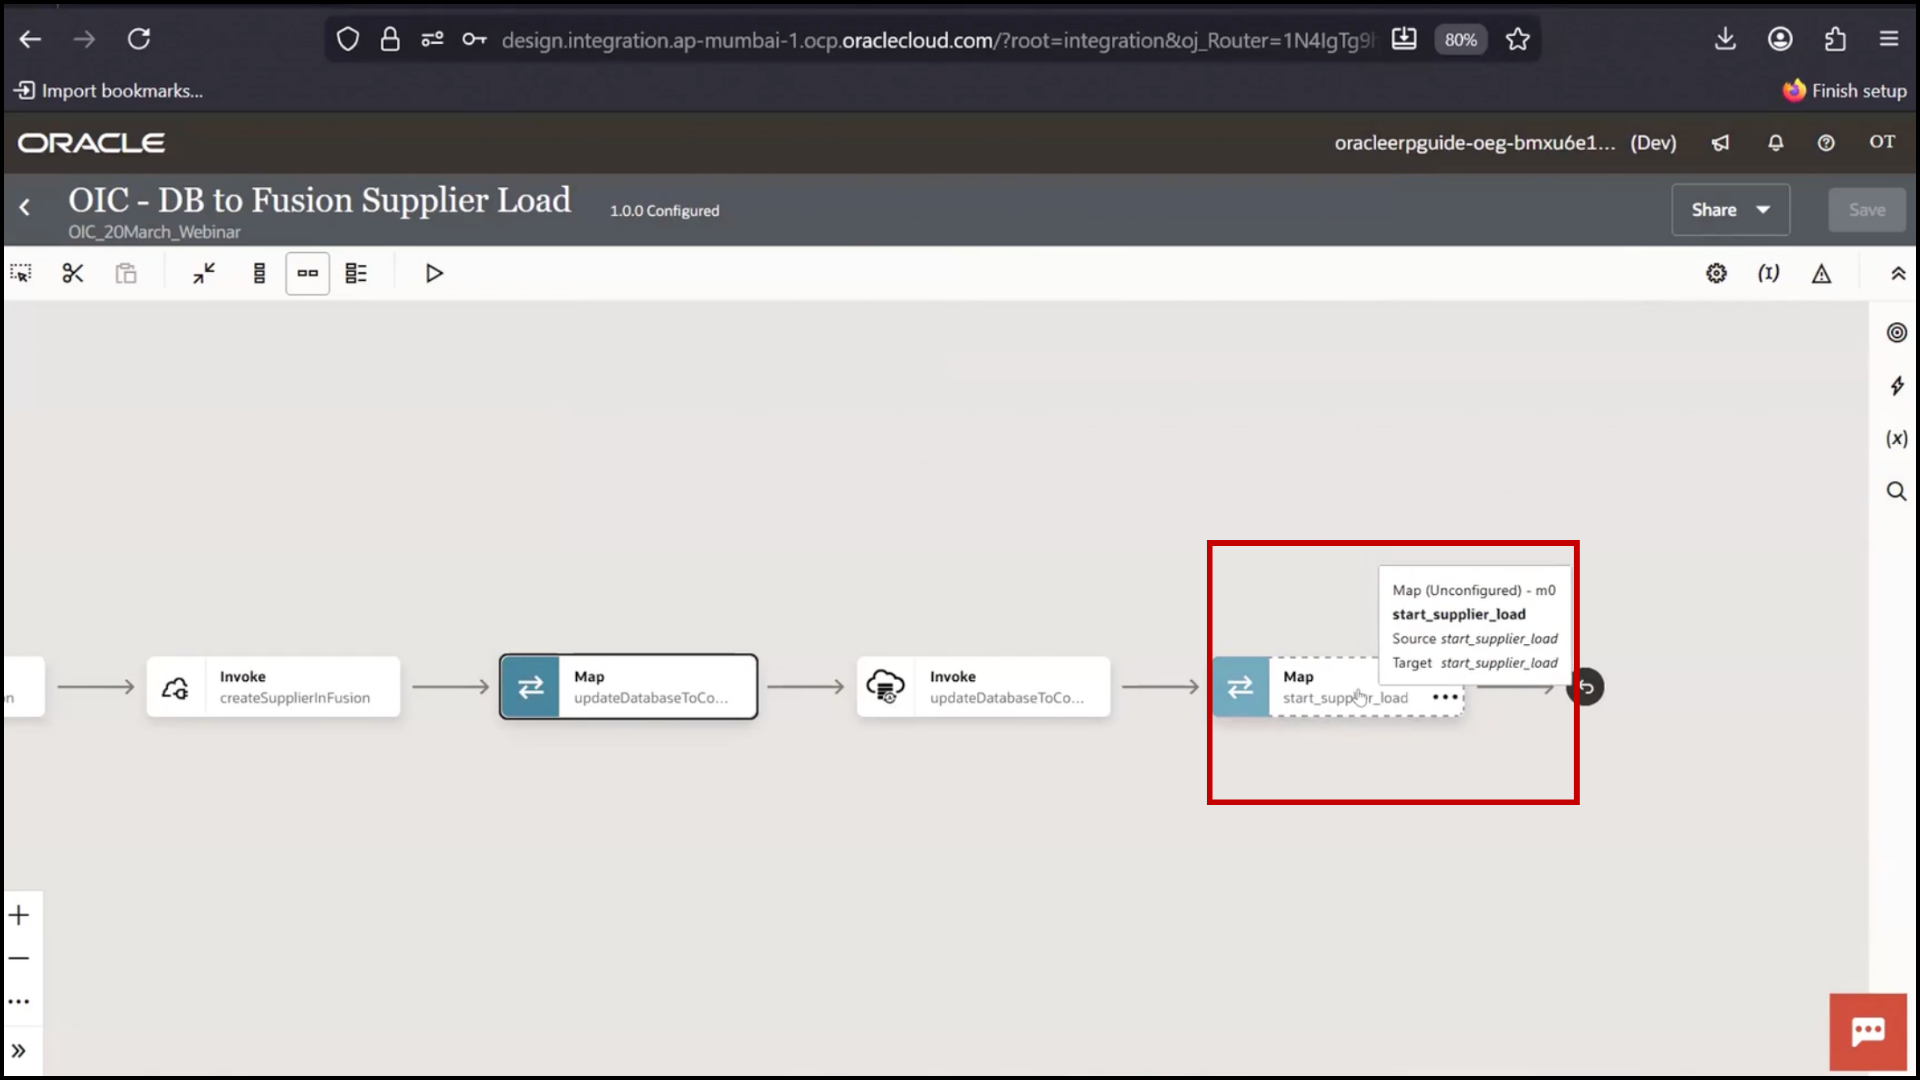Open announcements megaphone icon

pos(1720,143)
